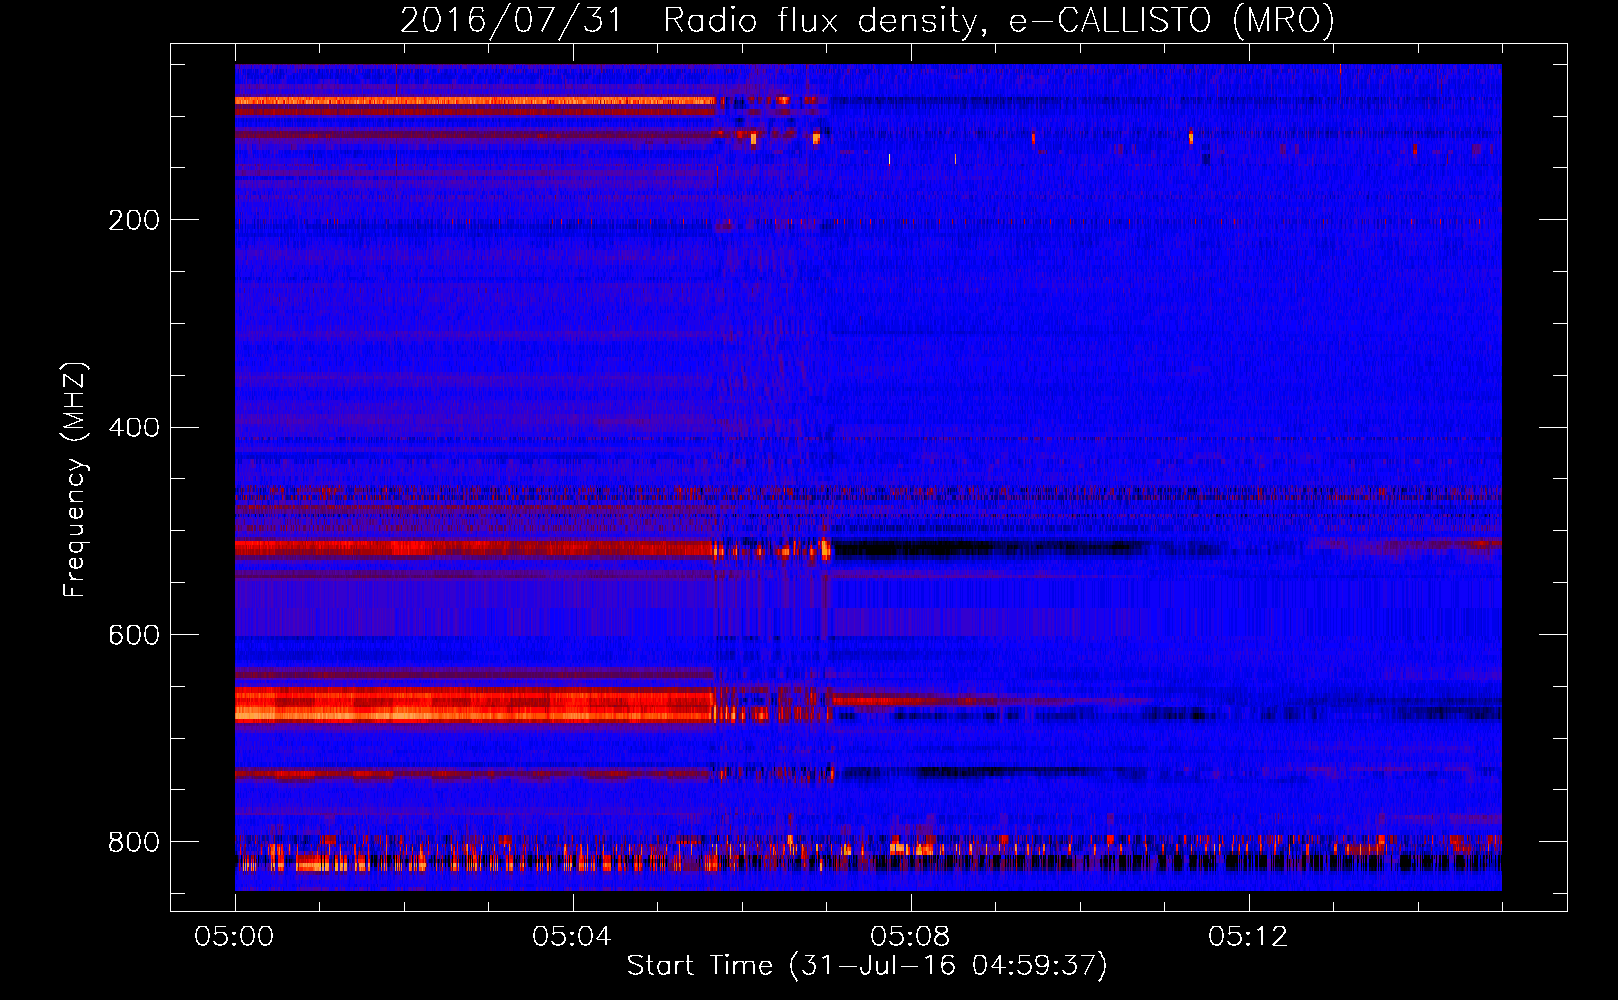The image size is (1618, 1000).
Task: Click the Frequency (MHZ) axis title
Action: point(75,479)
